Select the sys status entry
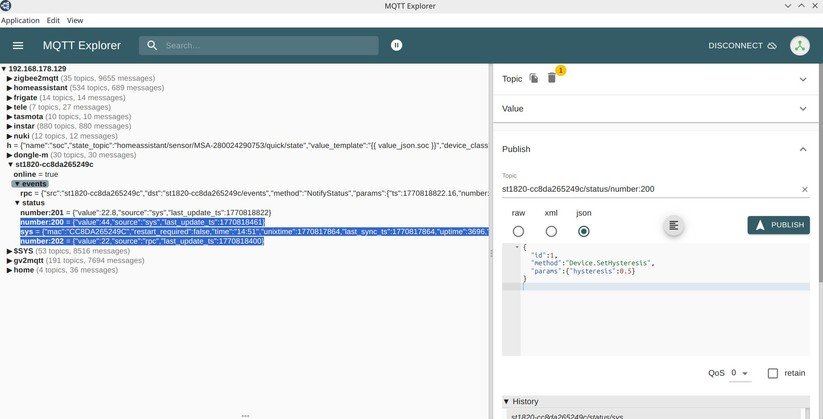The height and width of the screenshot is (419, 823). coord(255,232)
